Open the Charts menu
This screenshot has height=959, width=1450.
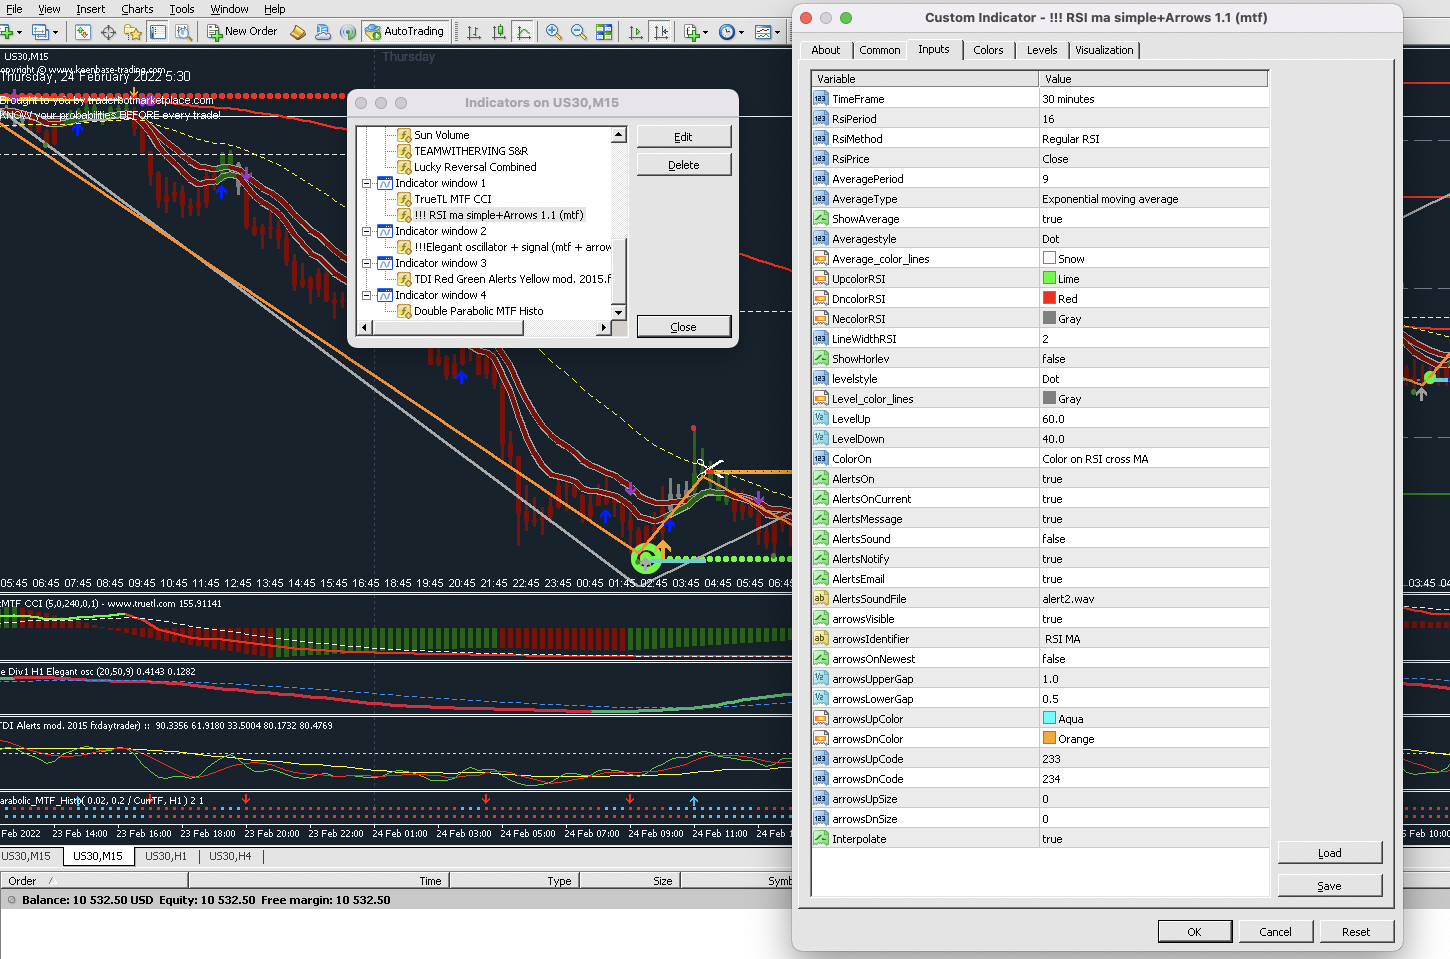pyautogui.click(x=137, y=9)
